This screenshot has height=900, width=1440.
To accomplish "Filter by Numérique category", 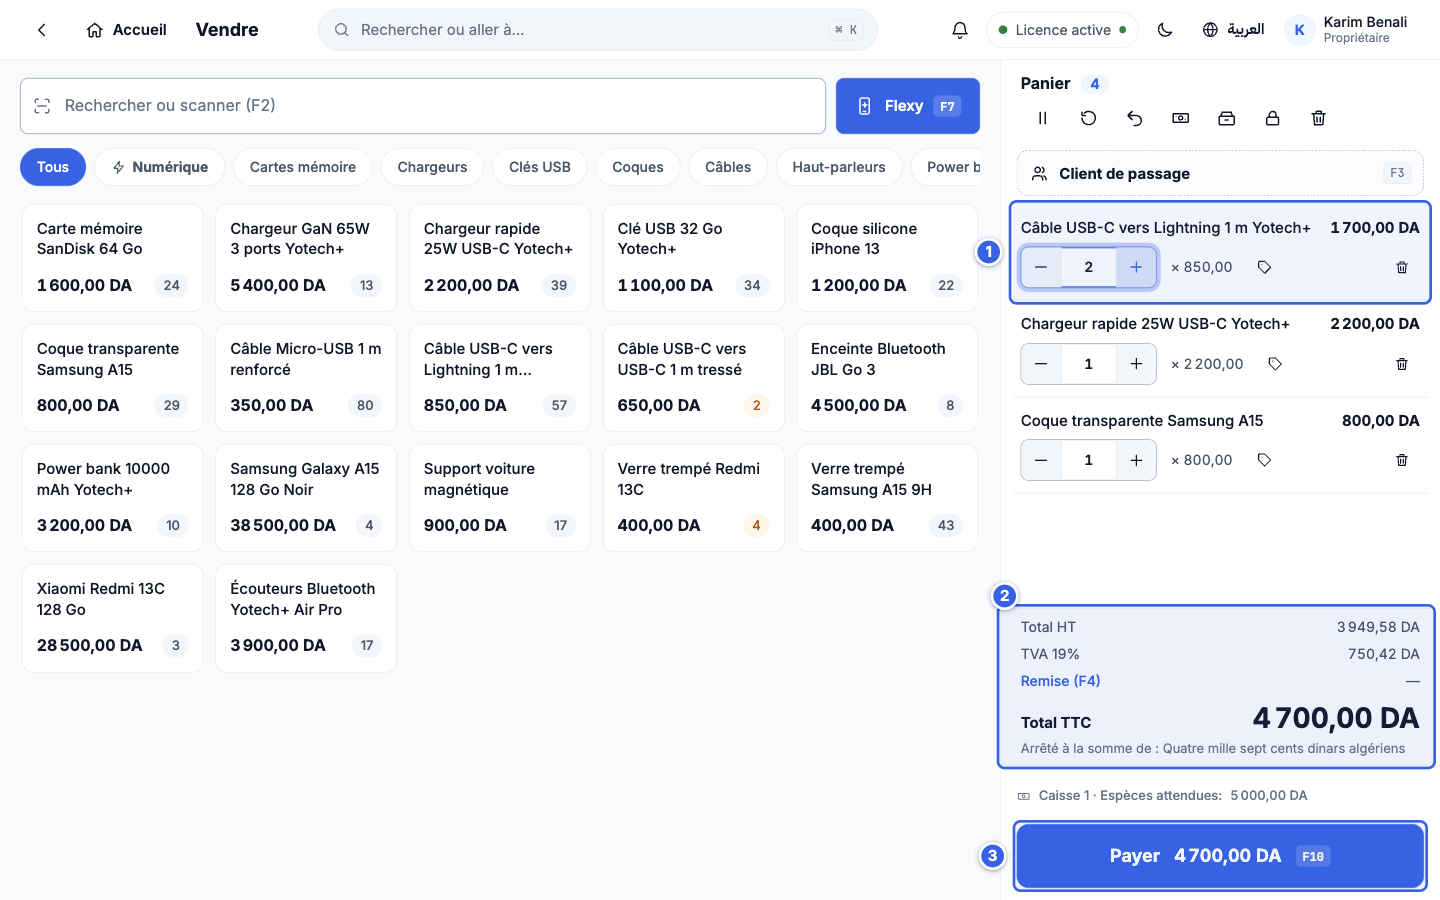I will click(x=160, y=167).
